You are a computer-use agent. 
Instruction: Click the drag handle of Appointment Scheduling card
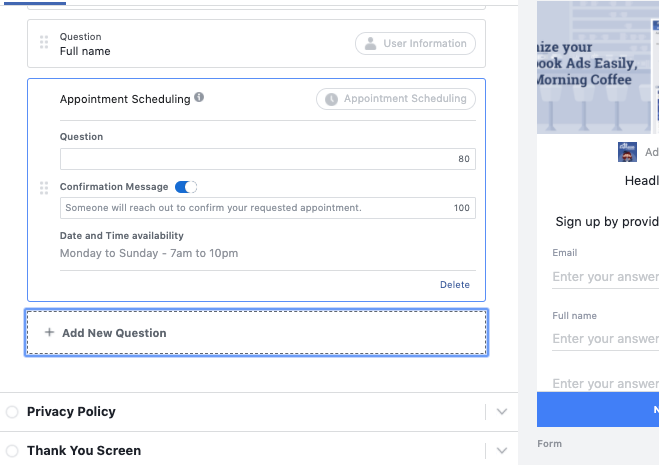point(44,188)
